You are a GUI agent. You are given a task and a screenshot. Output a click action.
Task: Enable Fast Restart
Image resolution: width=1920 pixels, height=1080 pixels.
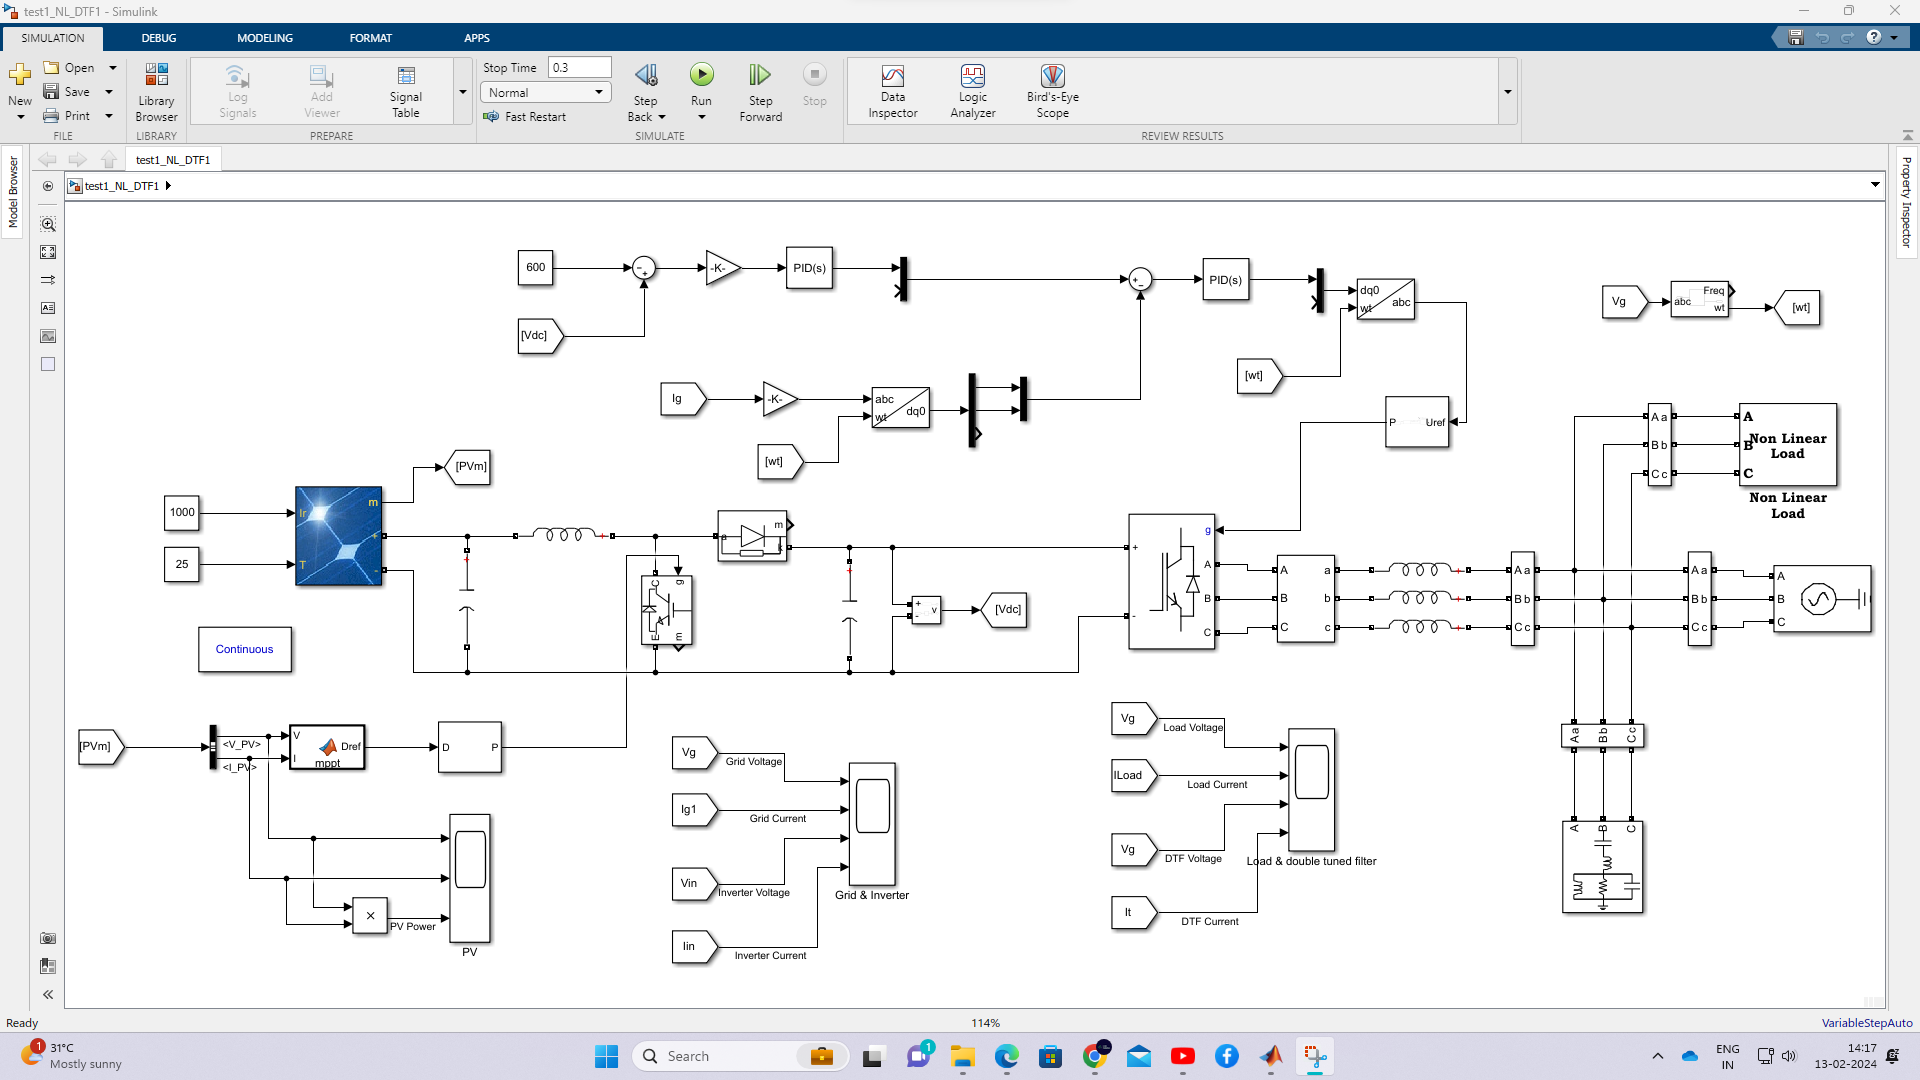tap(527, 116)
